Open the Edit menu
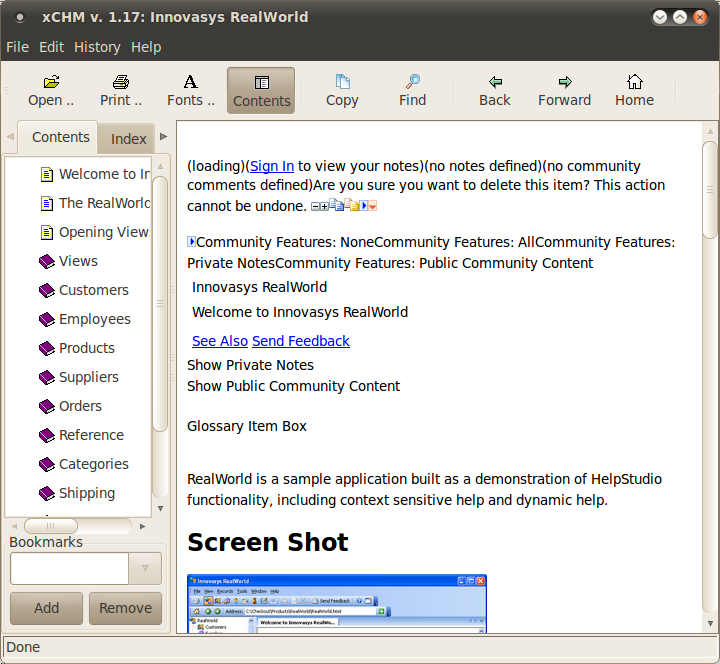The image size is (720, 664). pyautogui.click(x=51, y=47)
